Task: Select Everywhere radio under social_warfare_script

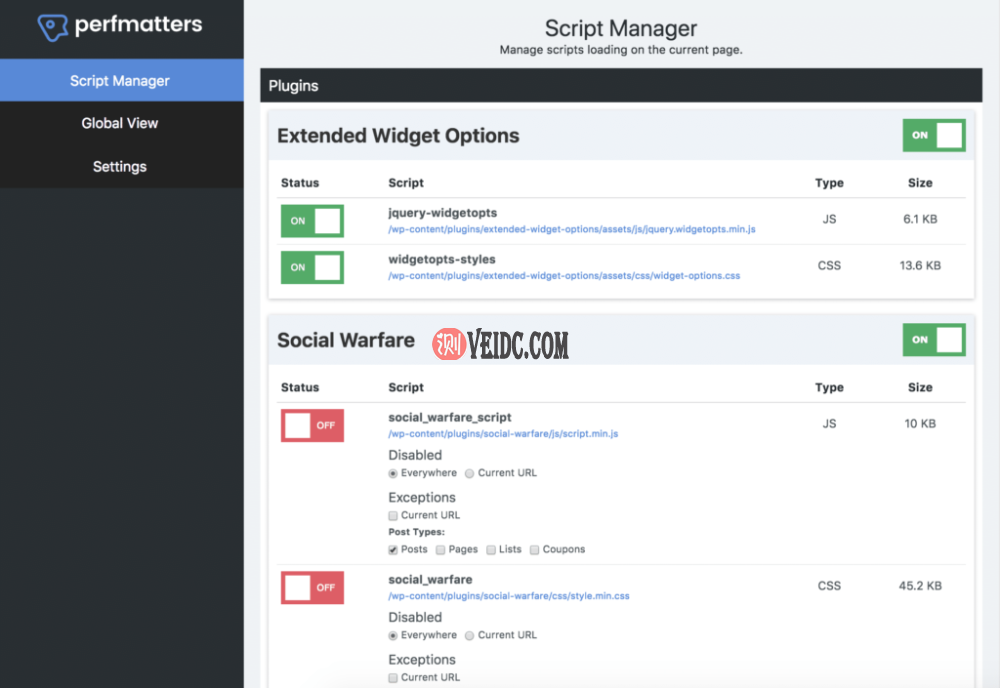Action: [x=393, y=473]
